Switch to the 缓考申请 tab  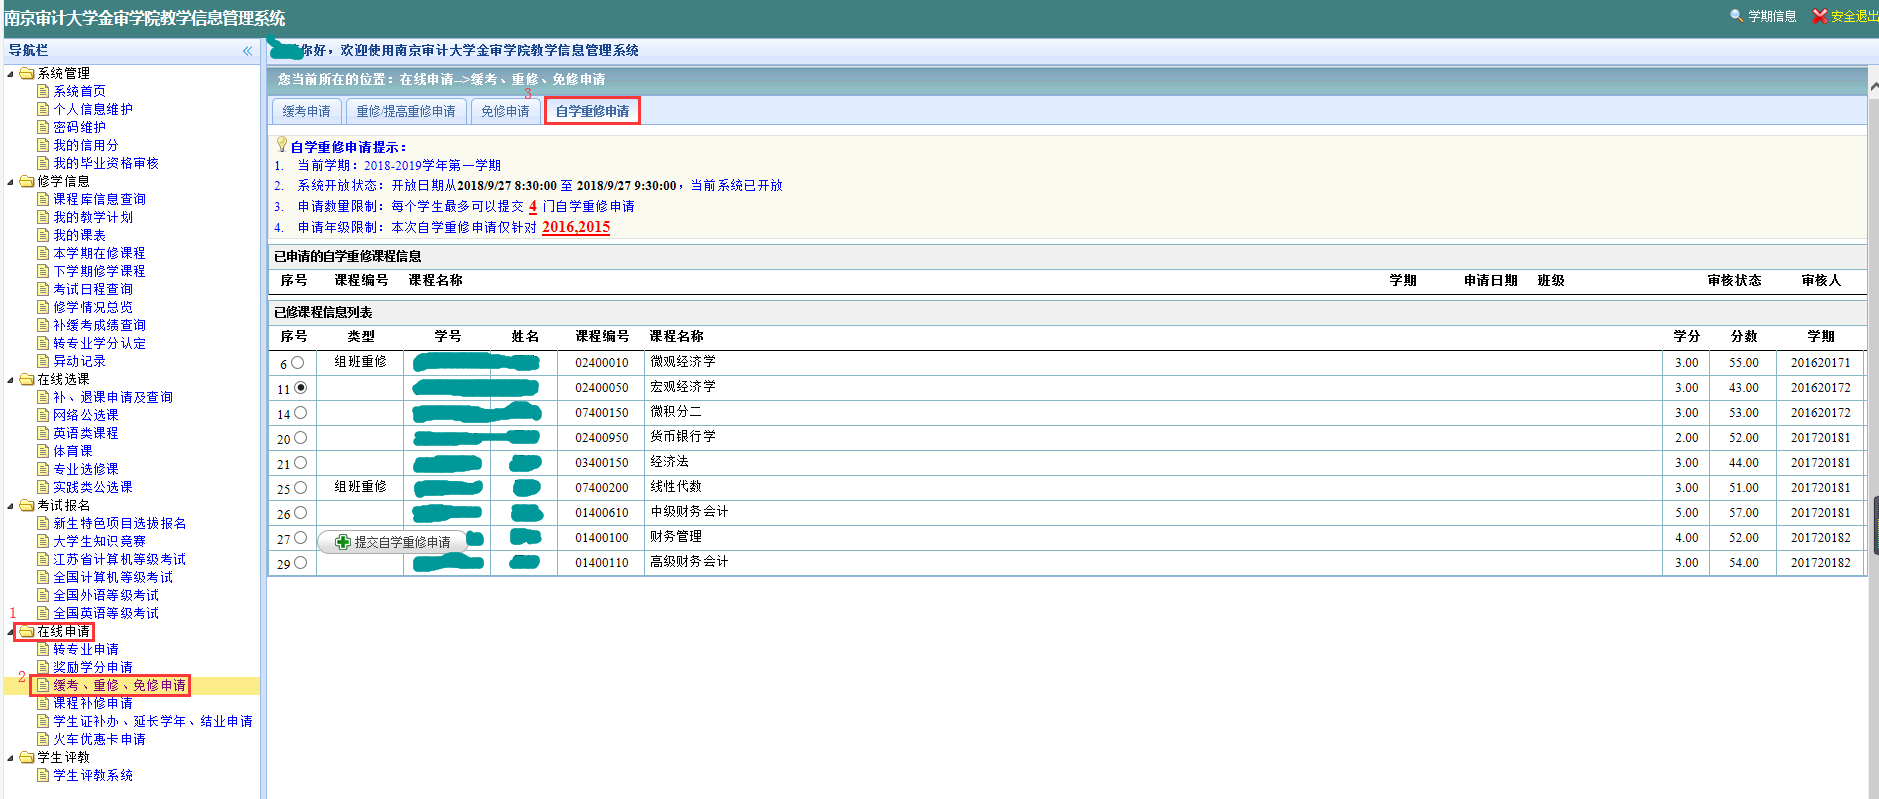click(306, 111)
